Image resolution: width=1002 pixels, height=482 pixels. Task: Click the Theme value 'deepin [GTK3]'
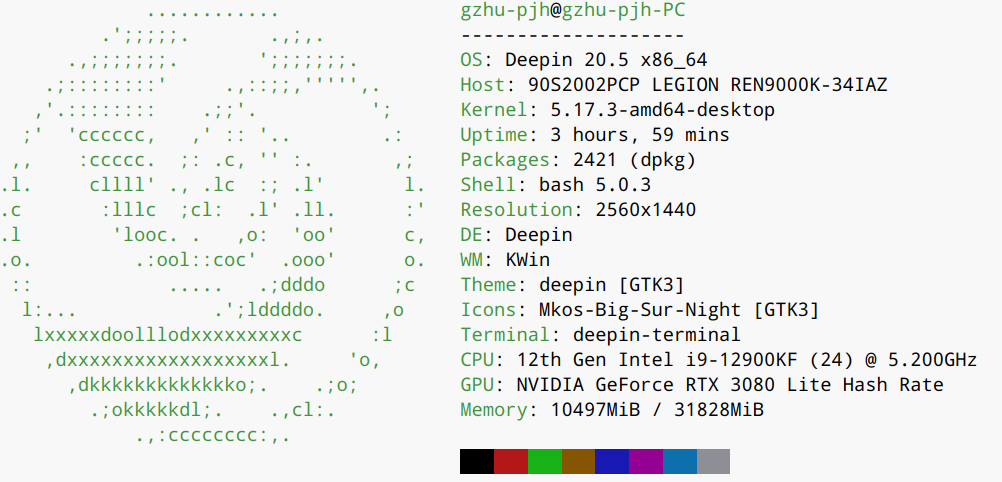pos(612,285)
